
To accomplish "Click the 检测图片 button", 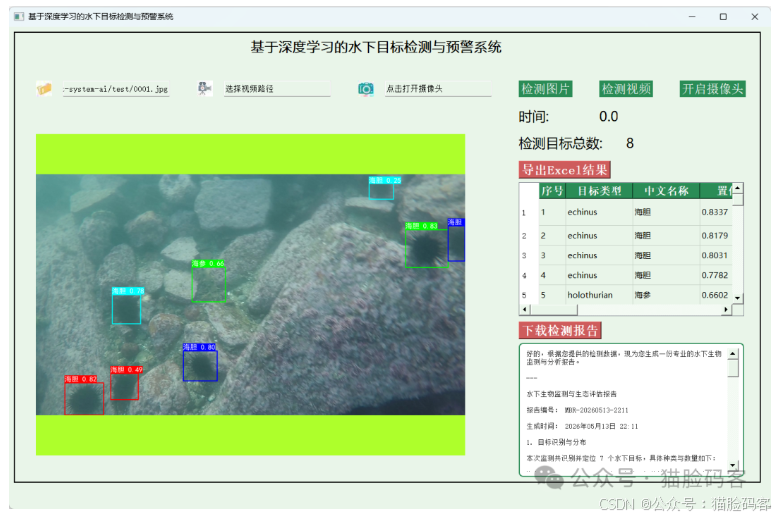I will click(545, 89).
